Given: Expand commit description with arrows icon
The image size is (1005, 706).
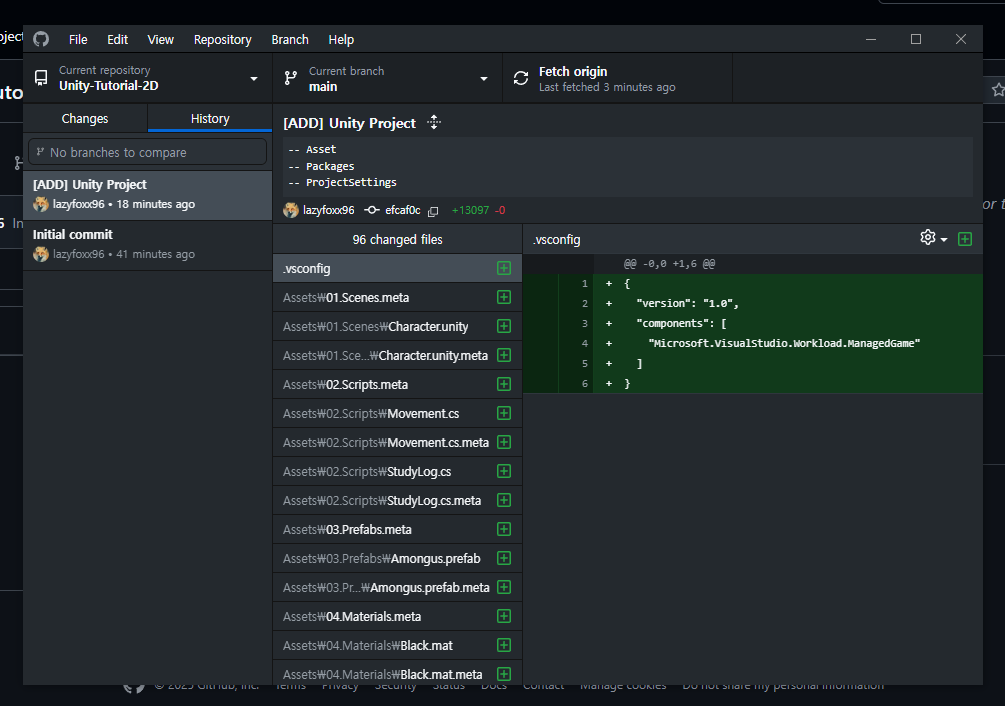Looking at the screenshot, I should [x=434, y=122].
